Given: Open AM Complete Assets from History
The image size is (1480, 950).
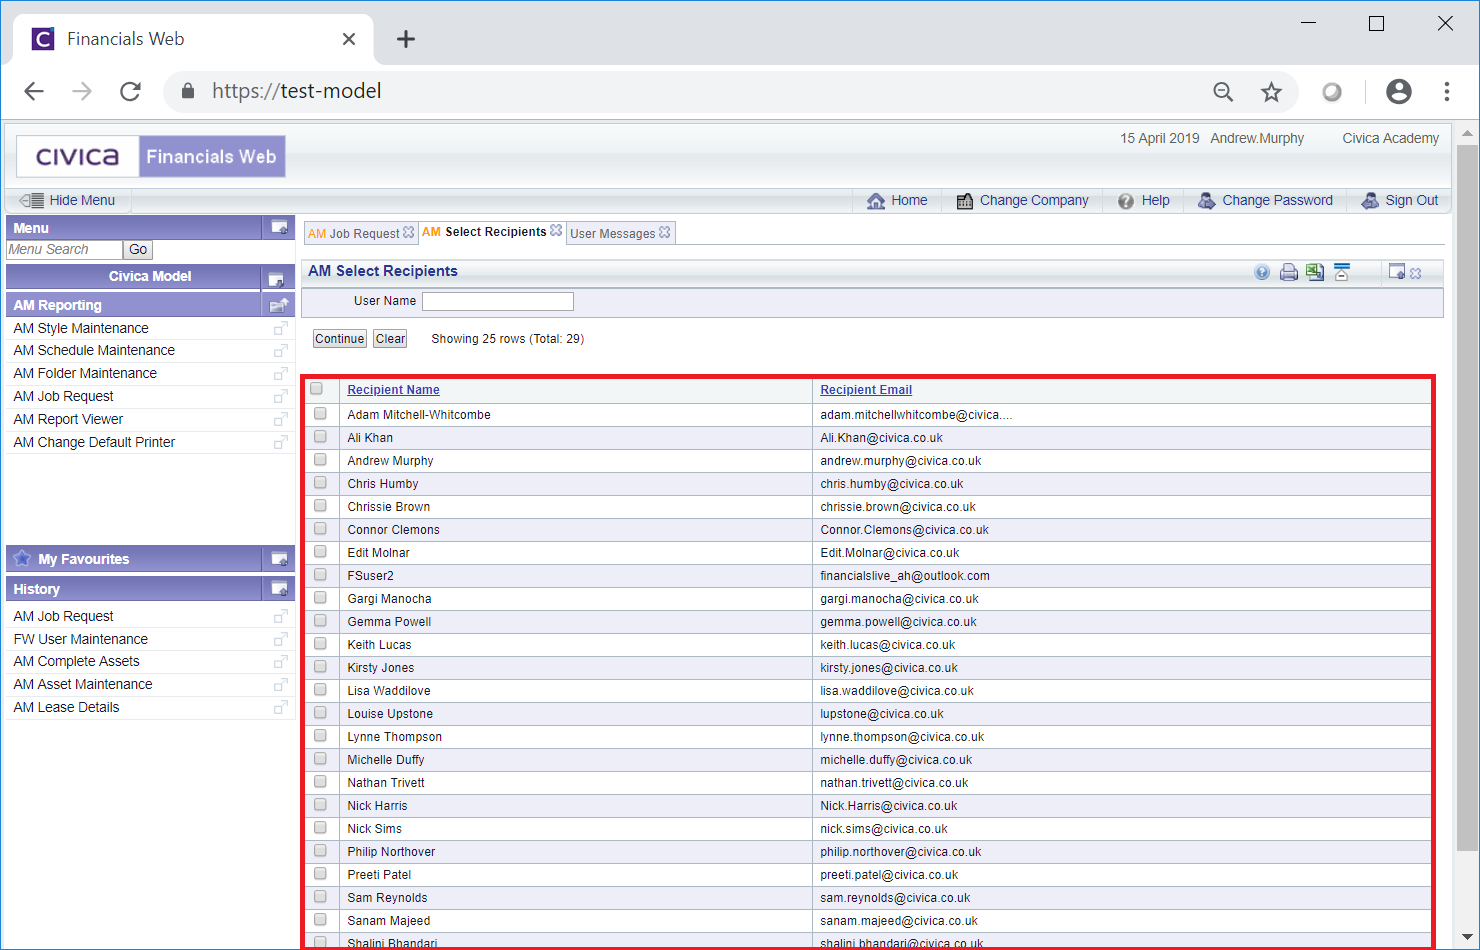Looking at the screenshot, I should click(x=76, y=662).
